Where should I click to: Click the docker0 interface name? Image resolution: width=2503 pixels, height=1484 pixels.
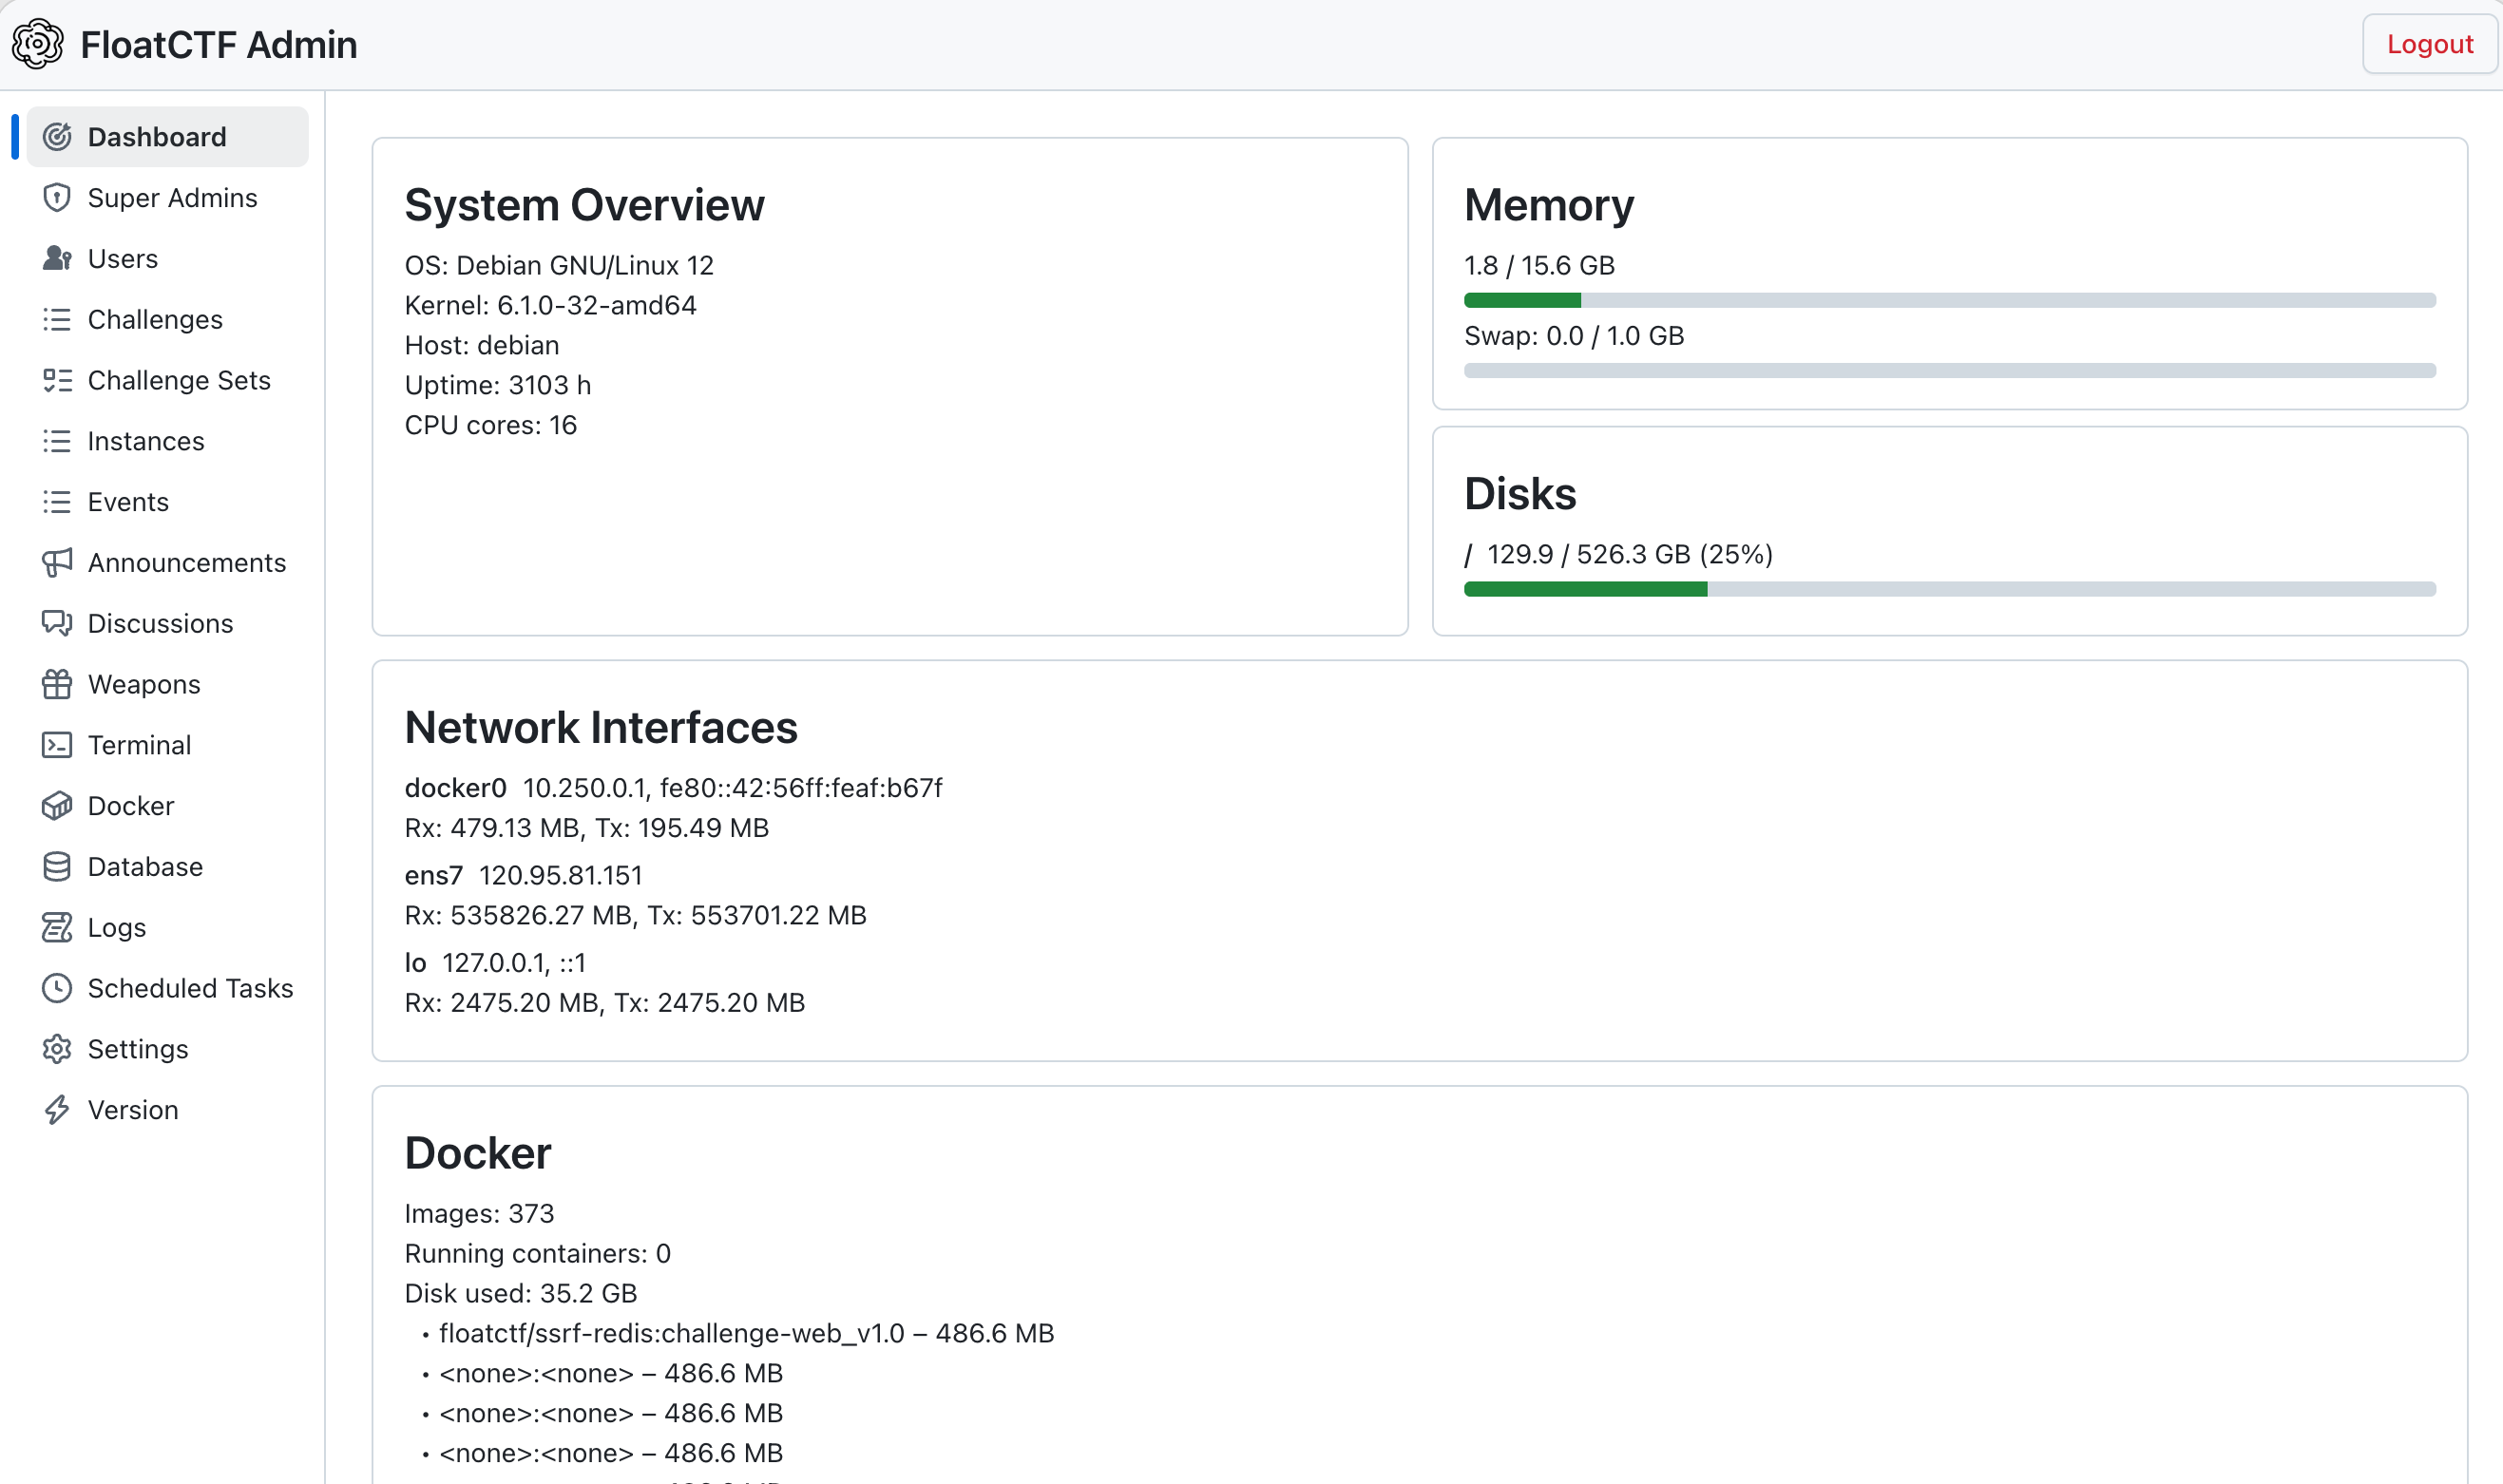tap(455, 789)
